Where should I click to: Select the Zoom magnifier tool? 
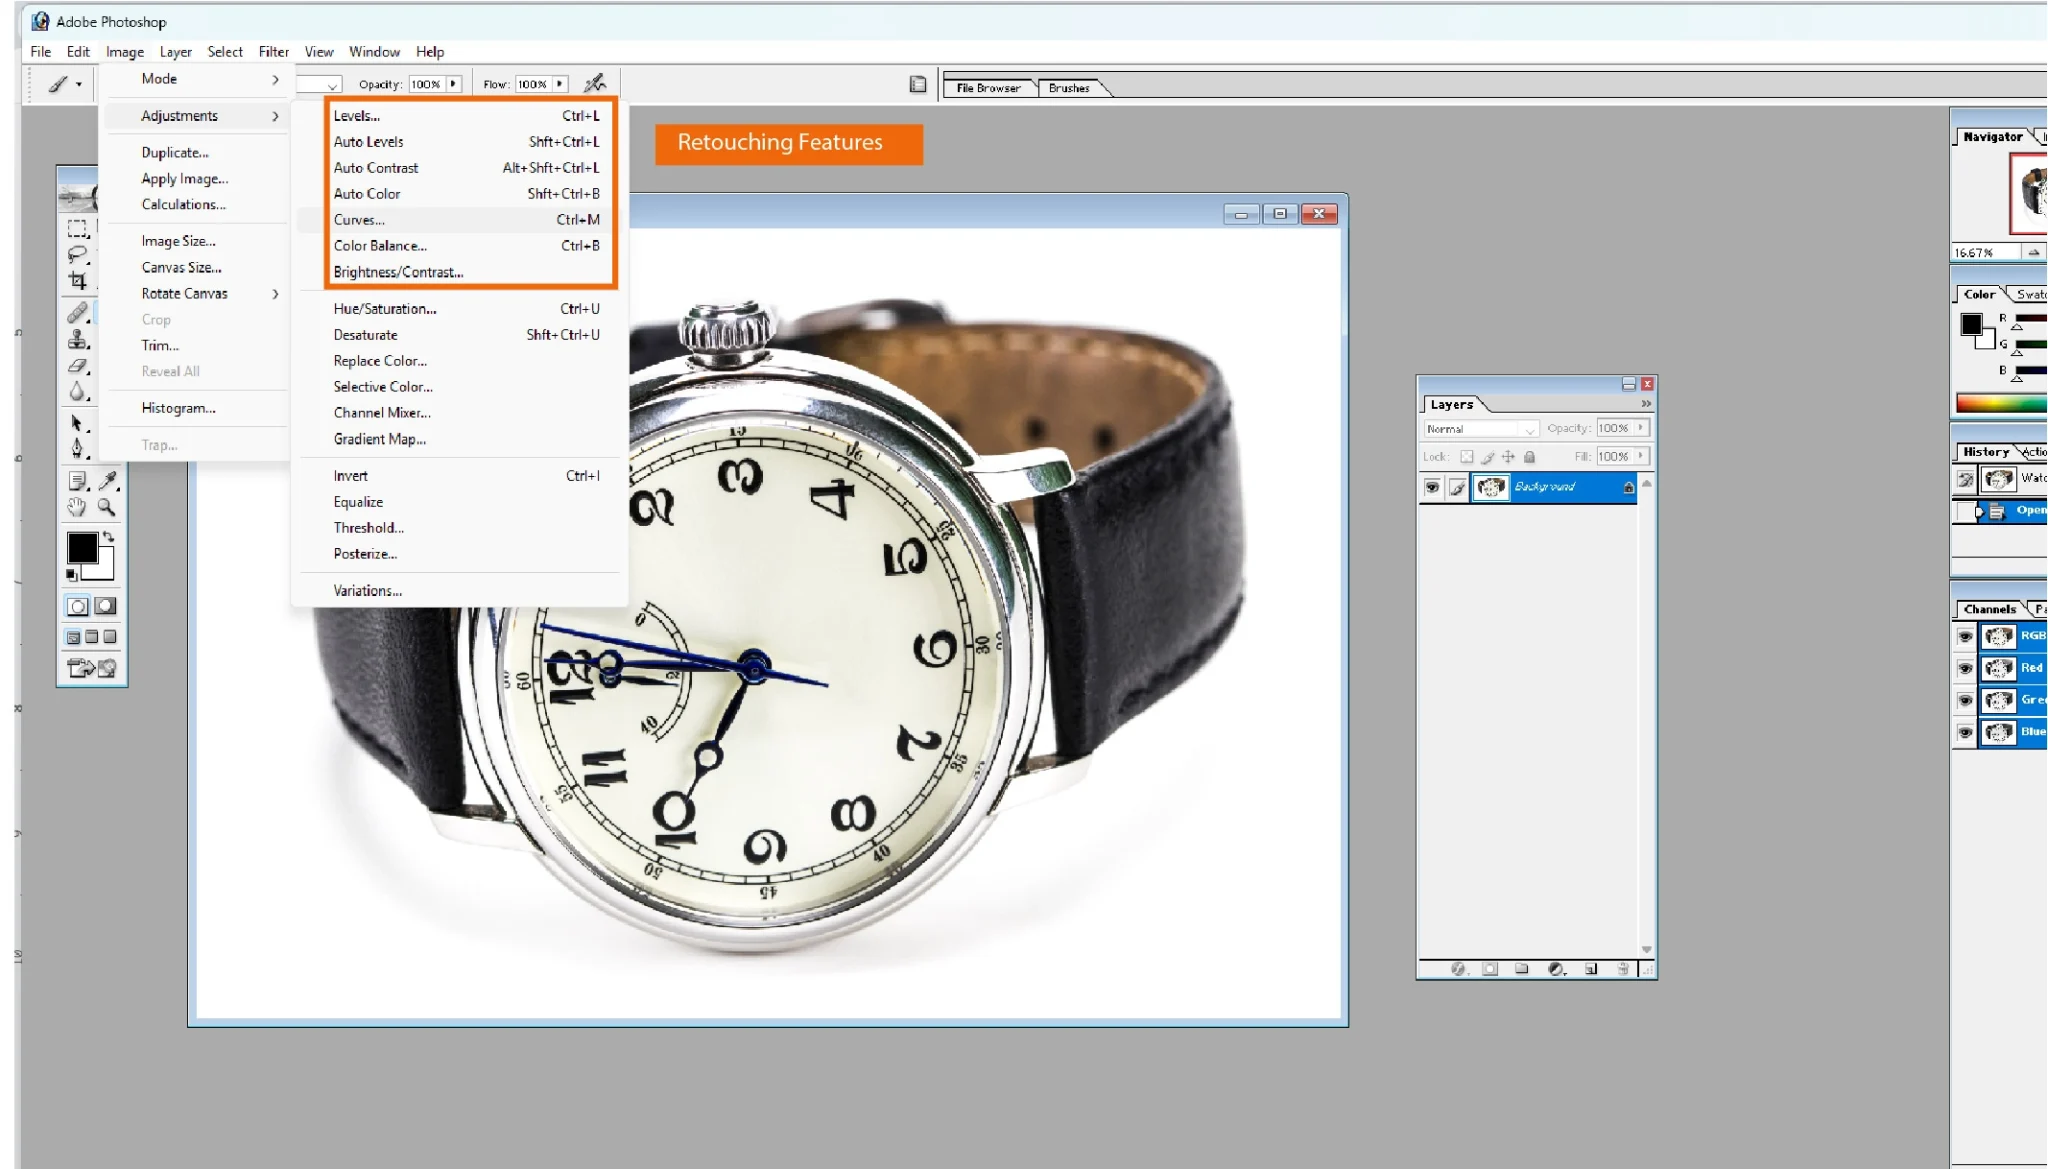[106, 508]
